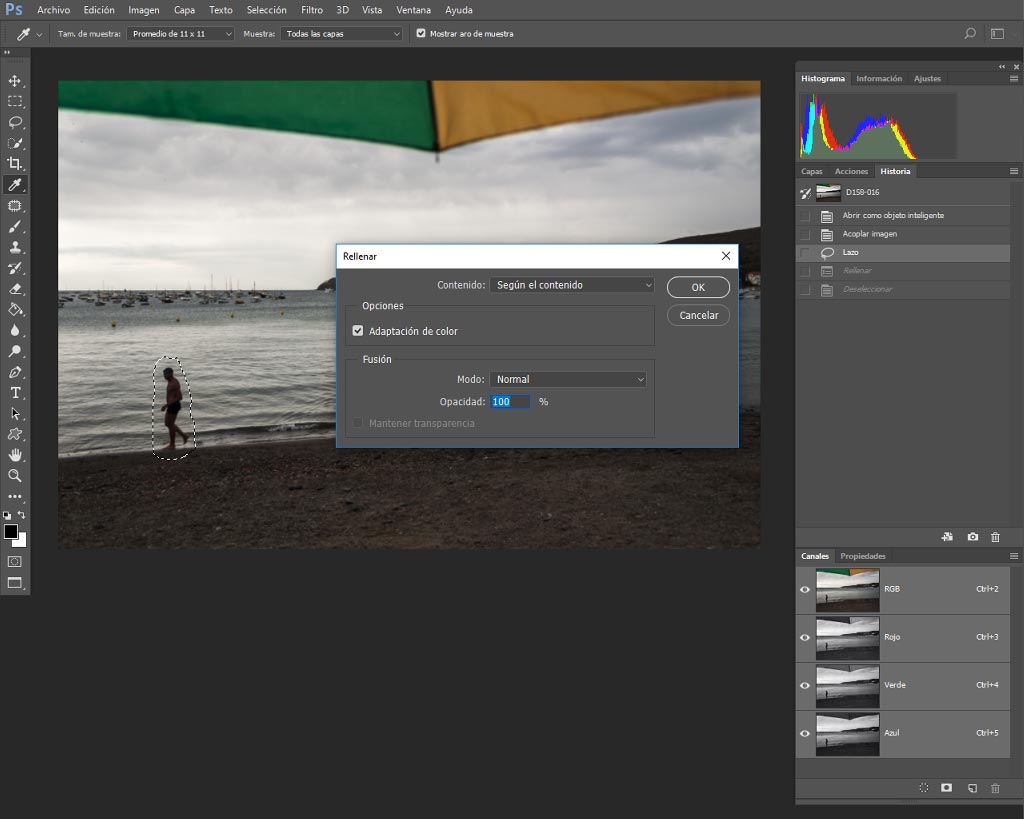The image size is (1024, 819).
Task: Select the Type tool
Action: (x=14, y=393)
